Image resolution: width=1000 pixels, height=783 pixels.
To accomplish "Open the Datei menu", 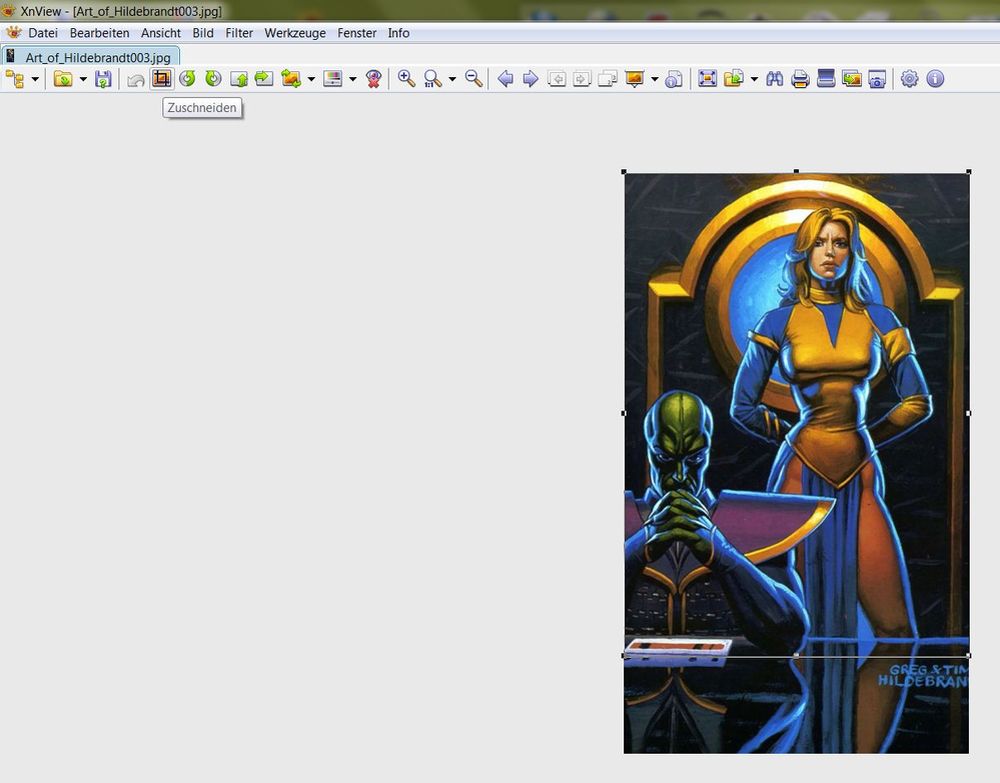I will click(43, 33).
